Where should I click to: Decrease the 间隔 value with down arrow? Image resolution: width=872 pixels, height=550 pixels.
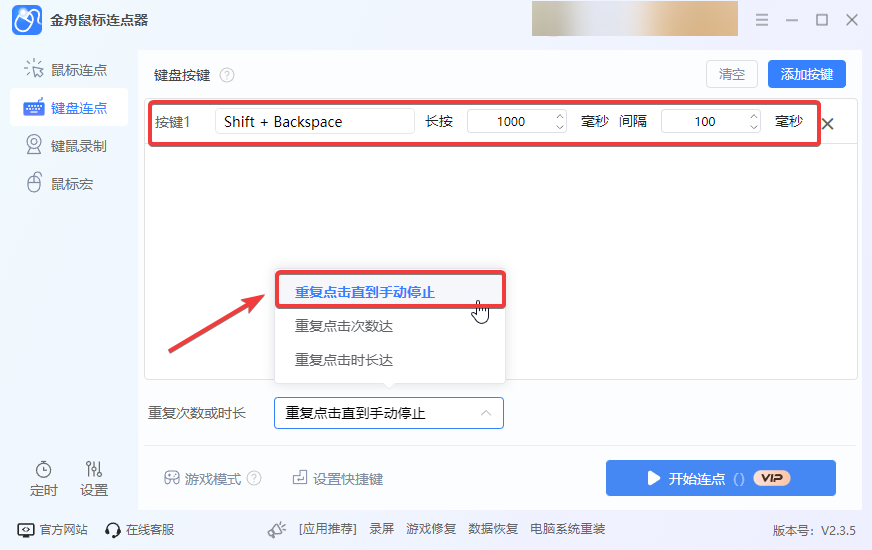pyautogui.click(x=754, y=127)
